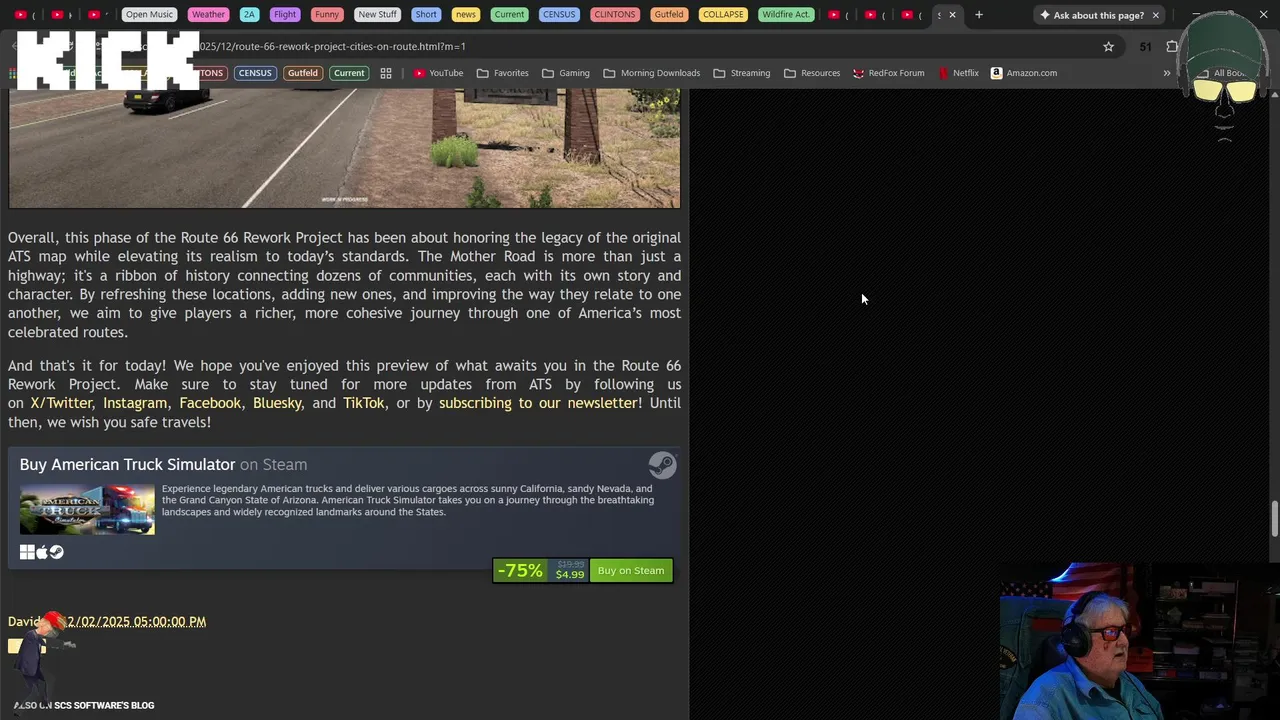Expand the 2A tab group

[249, 15]
